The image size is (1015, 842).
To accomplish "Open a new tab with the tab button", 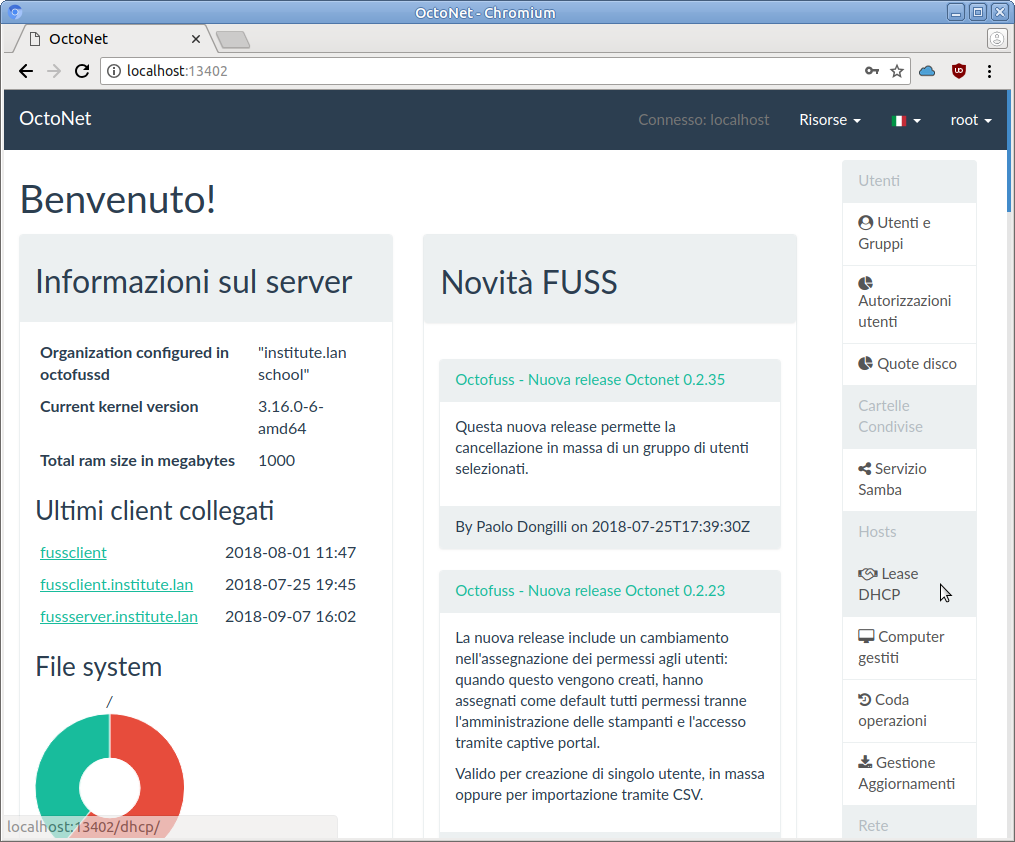I will pyautogui.click(x=233, y=40).
